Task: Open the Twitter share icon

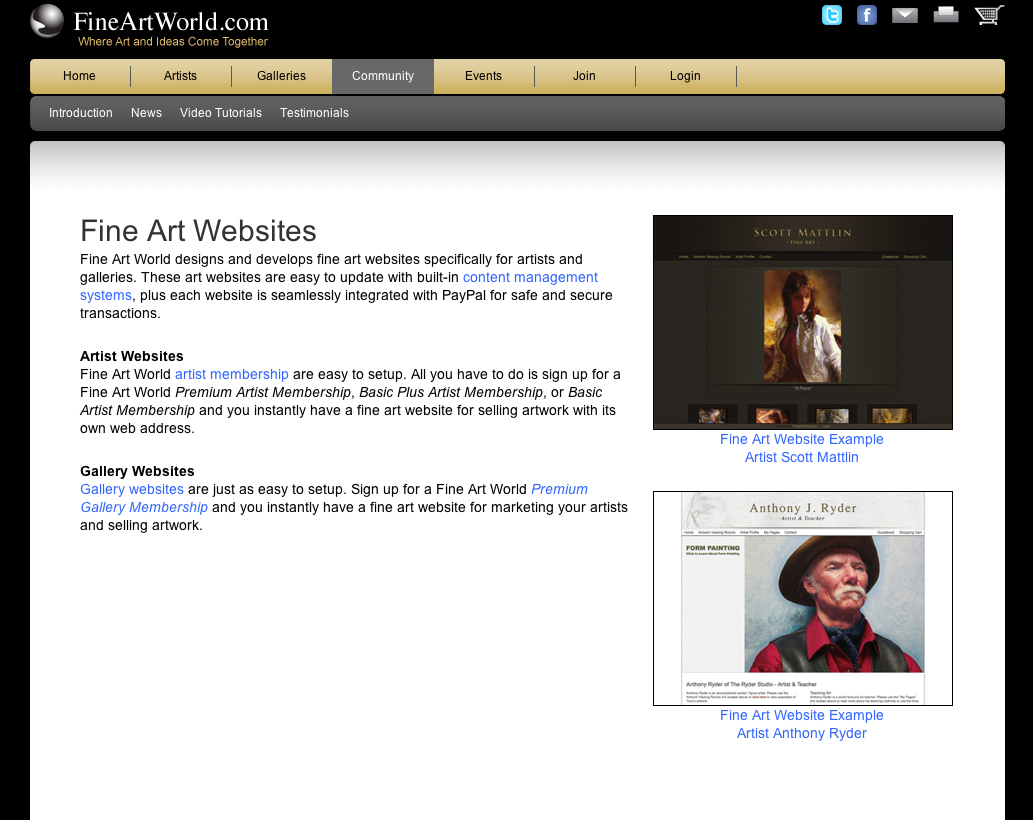Action: (831, 15)
